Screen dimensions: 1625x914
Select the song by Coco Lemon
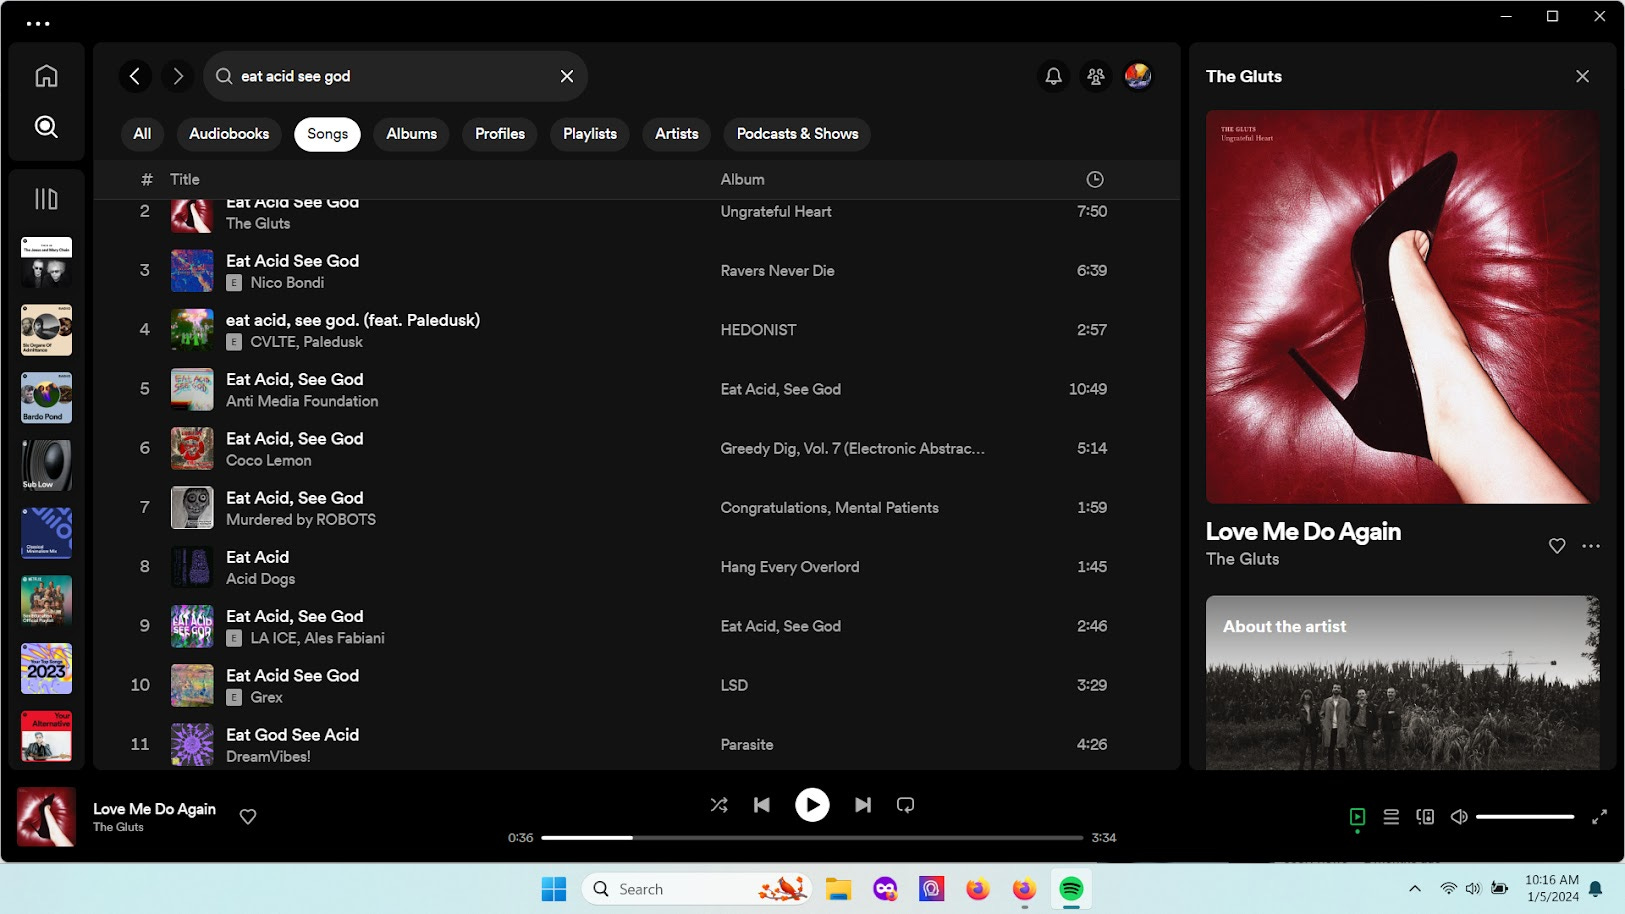tap(636, 449)
